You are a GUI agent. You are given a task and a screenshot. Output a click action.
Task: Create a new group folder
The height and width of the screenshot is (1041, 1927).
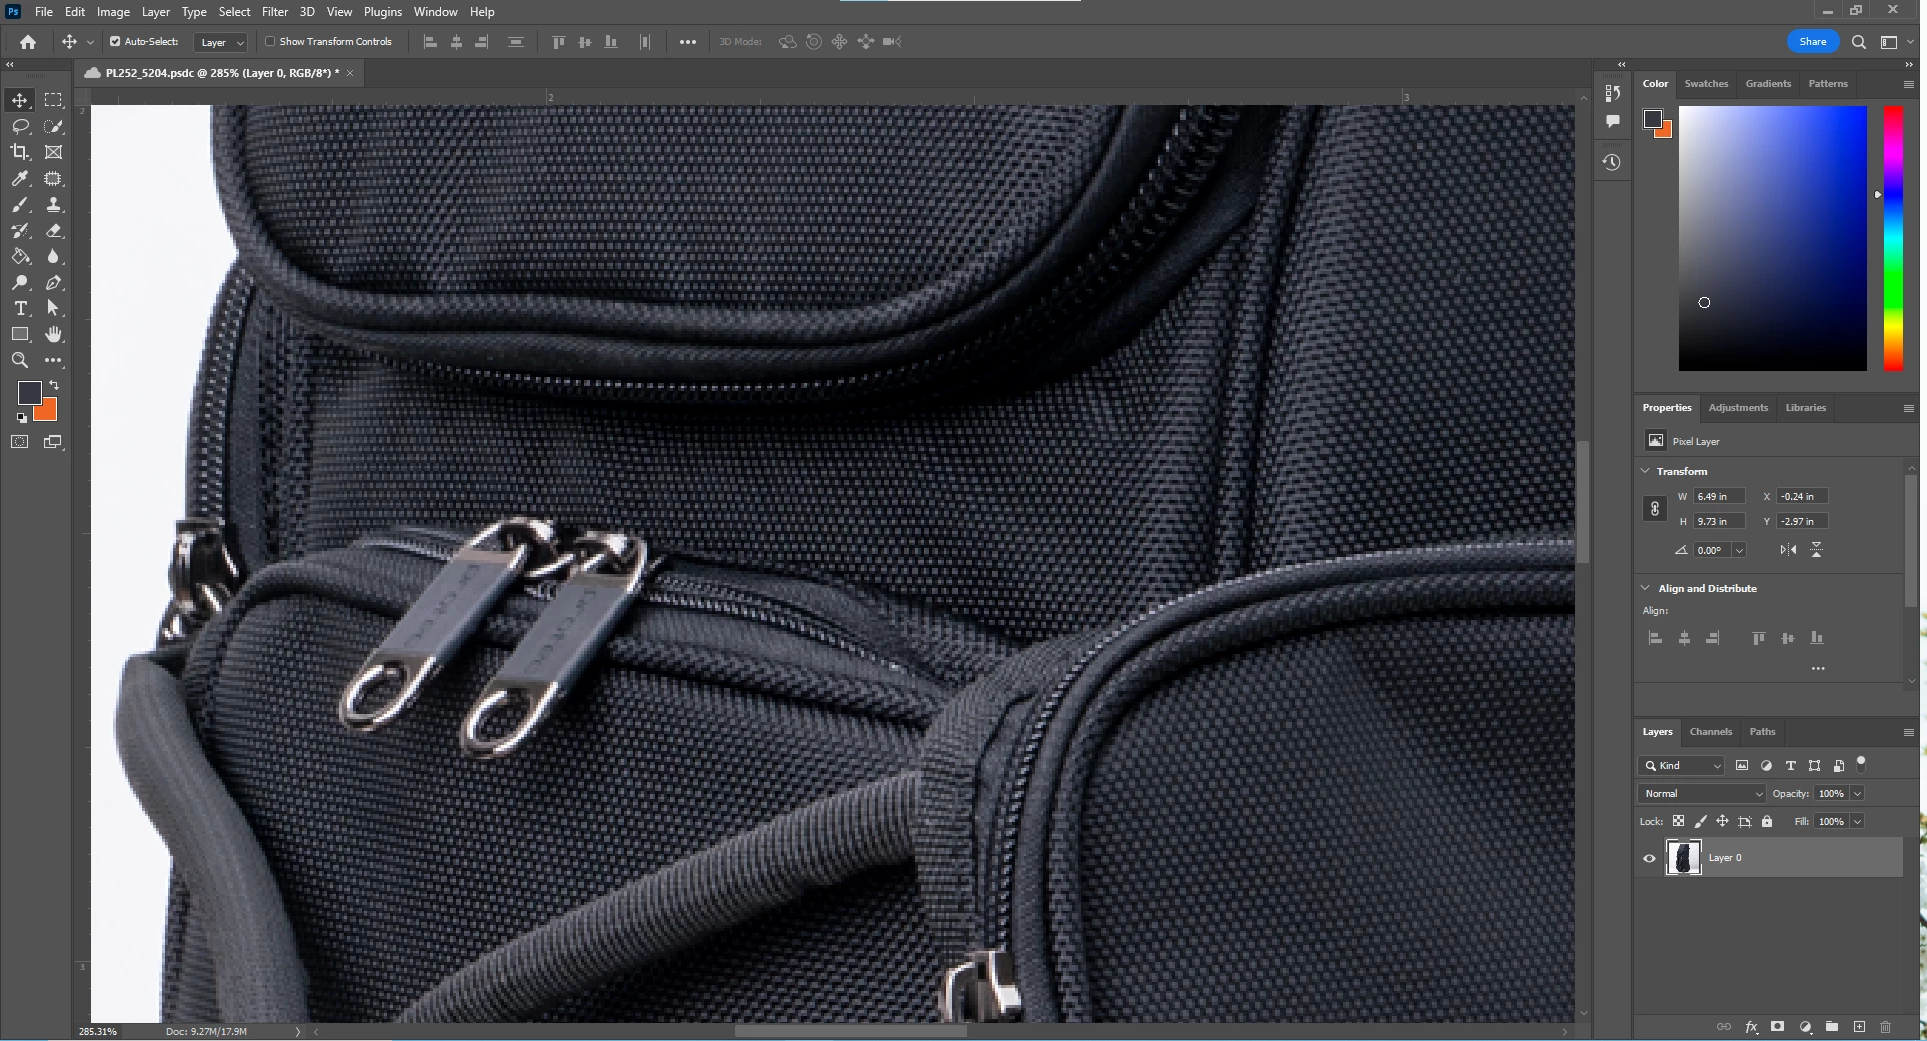click(1832, 1027)
